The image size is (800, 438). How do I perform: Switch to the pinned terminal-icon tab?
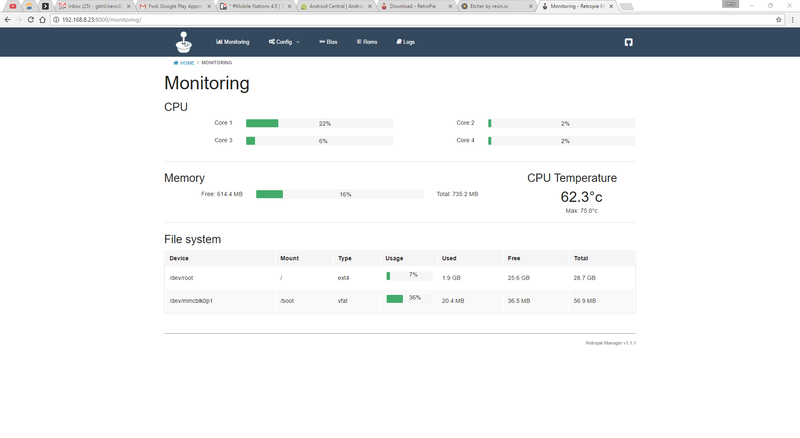pos(45,6)
